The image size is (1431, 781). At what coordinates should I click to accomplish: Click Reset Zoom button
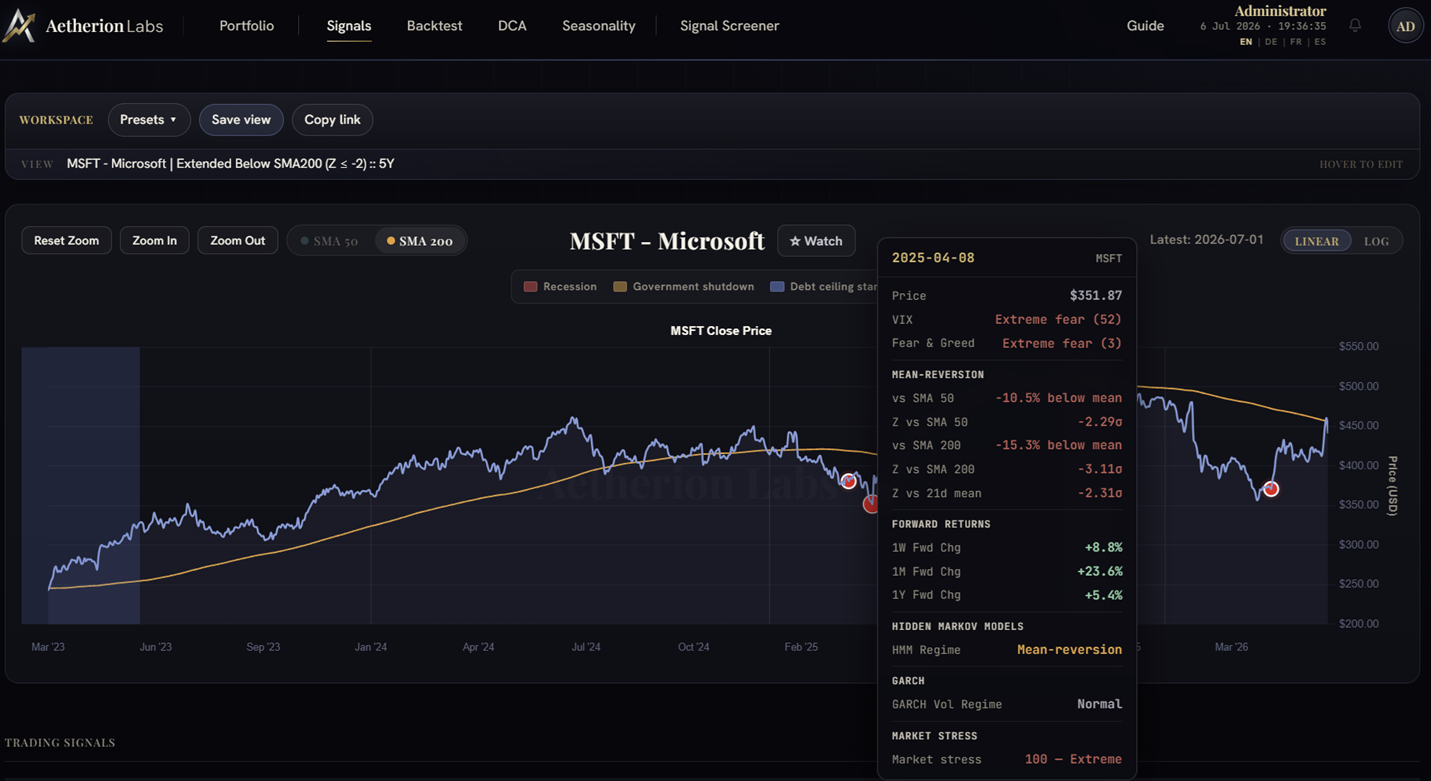point(66,241)
